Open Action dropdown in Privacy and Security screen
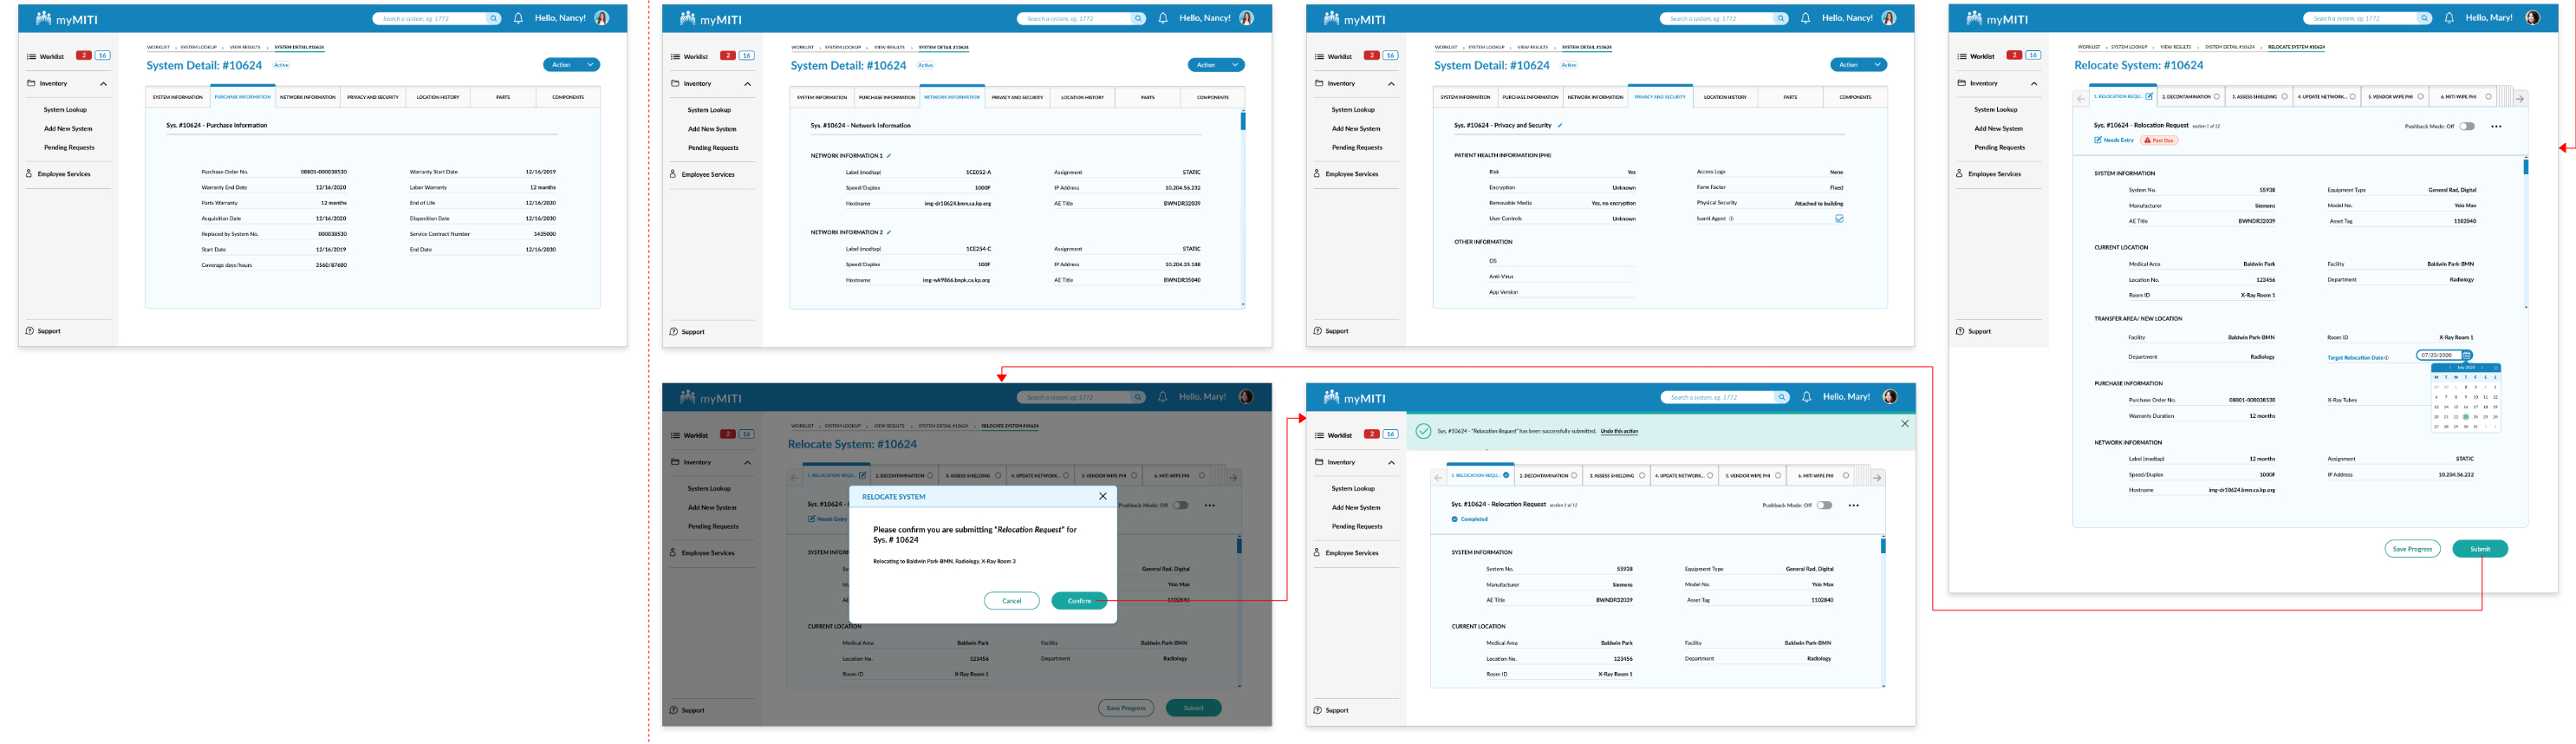 (1858, 65)
